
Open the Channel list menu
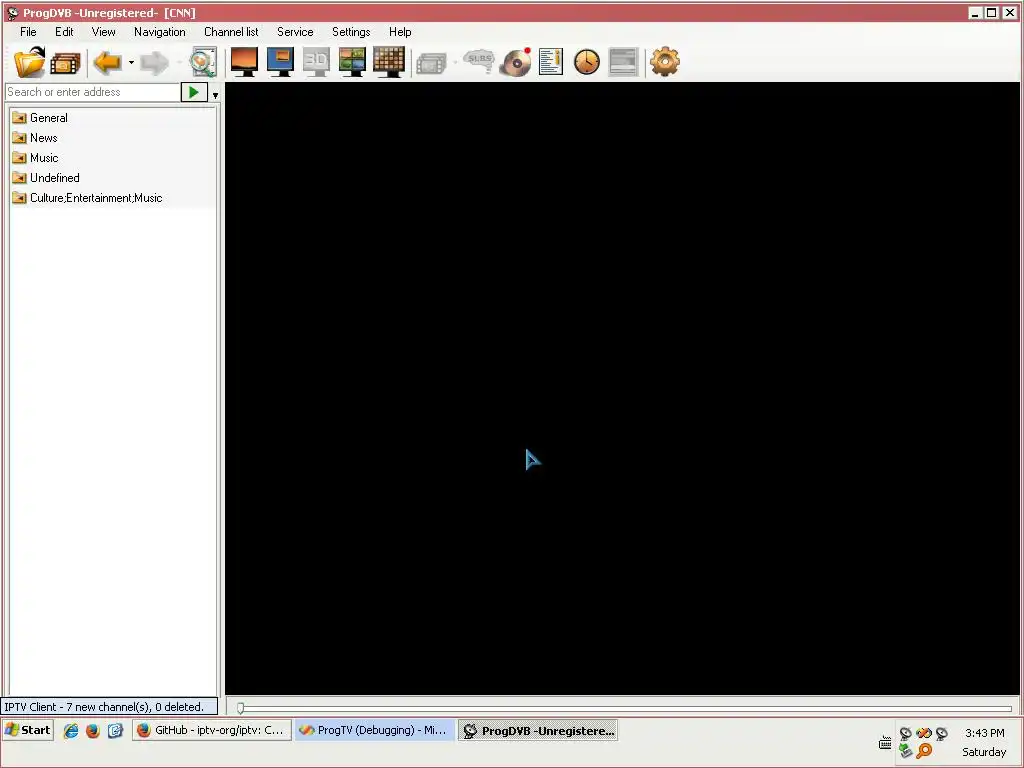click(231, 31)
